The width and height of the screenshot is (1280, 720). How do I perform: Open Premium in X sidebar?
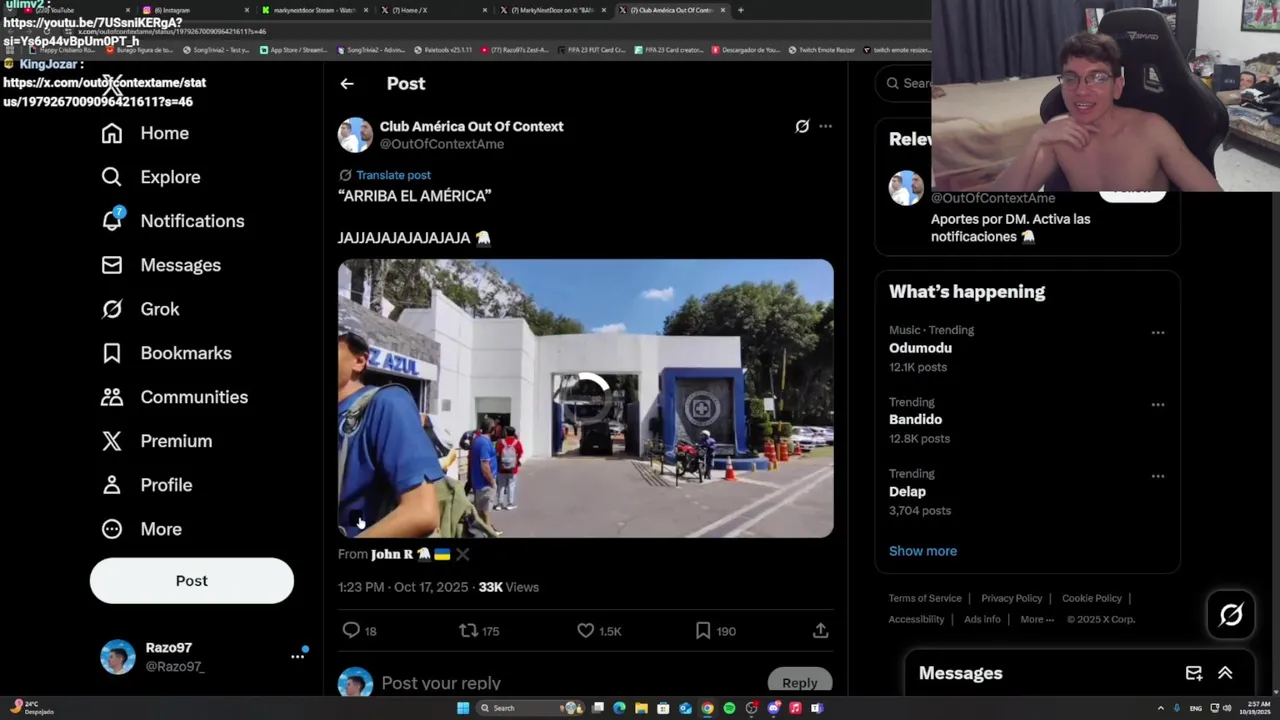click(157, 441)
